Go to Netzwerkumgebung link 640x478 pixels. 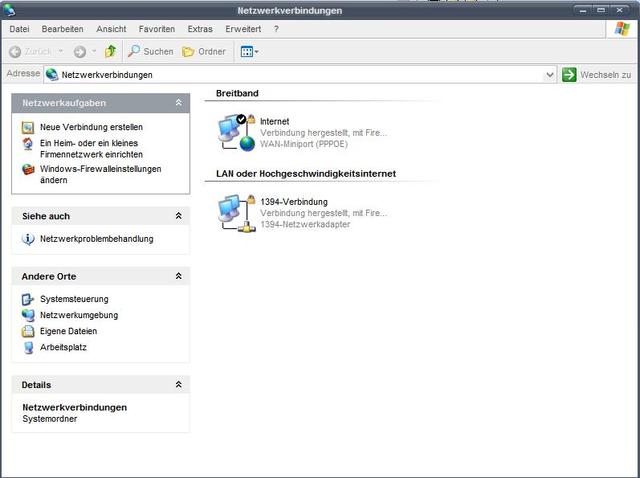point(79,315)
